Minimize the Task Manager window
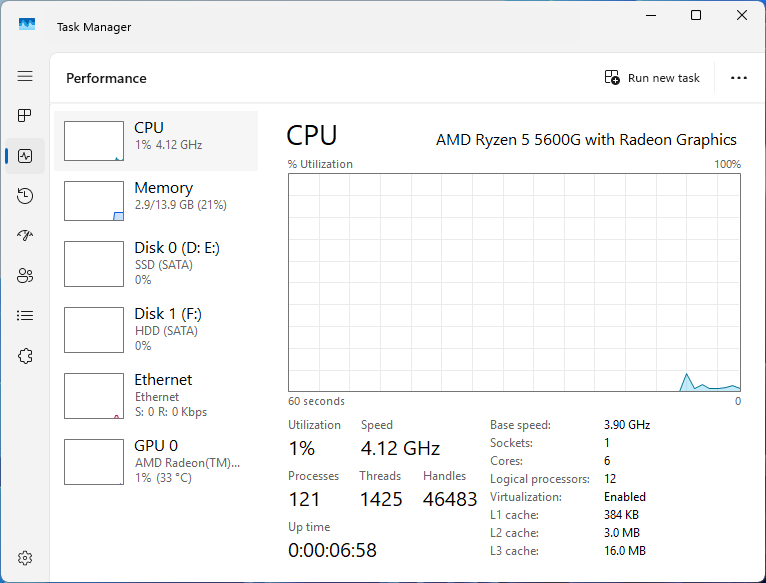This screenshot has width=766, height=583. (x=651, y=16)
